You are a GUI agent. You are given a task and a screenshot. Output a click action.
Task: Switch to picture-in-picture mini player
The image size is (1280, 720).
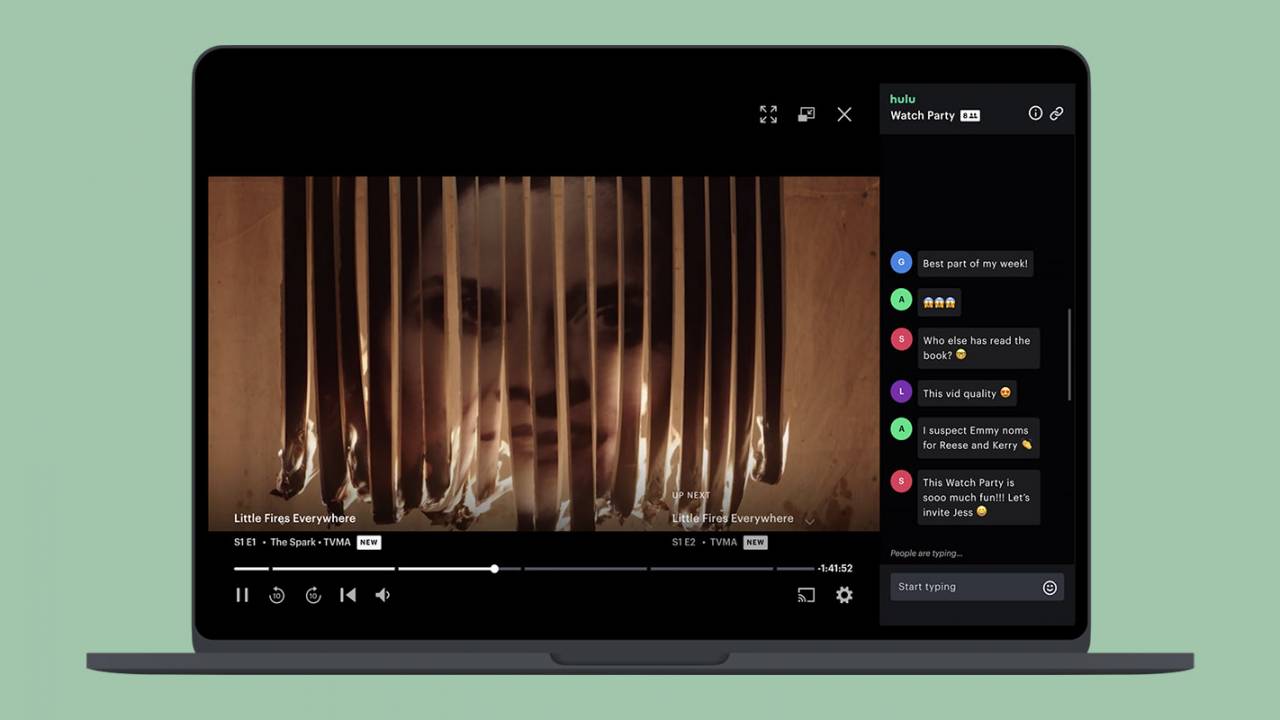(x=806, y=114)
